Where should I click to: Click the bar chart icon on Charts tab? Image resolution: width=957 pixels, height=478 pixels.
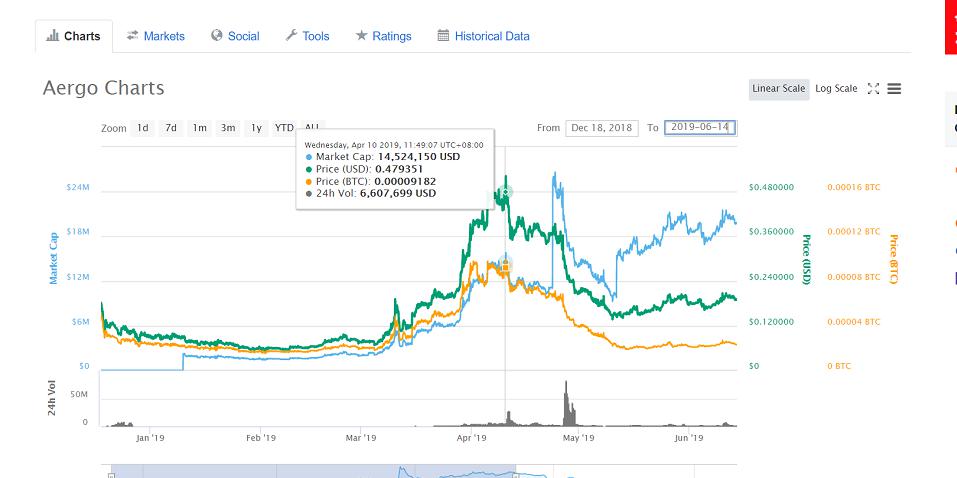click(x=53, y=35)
